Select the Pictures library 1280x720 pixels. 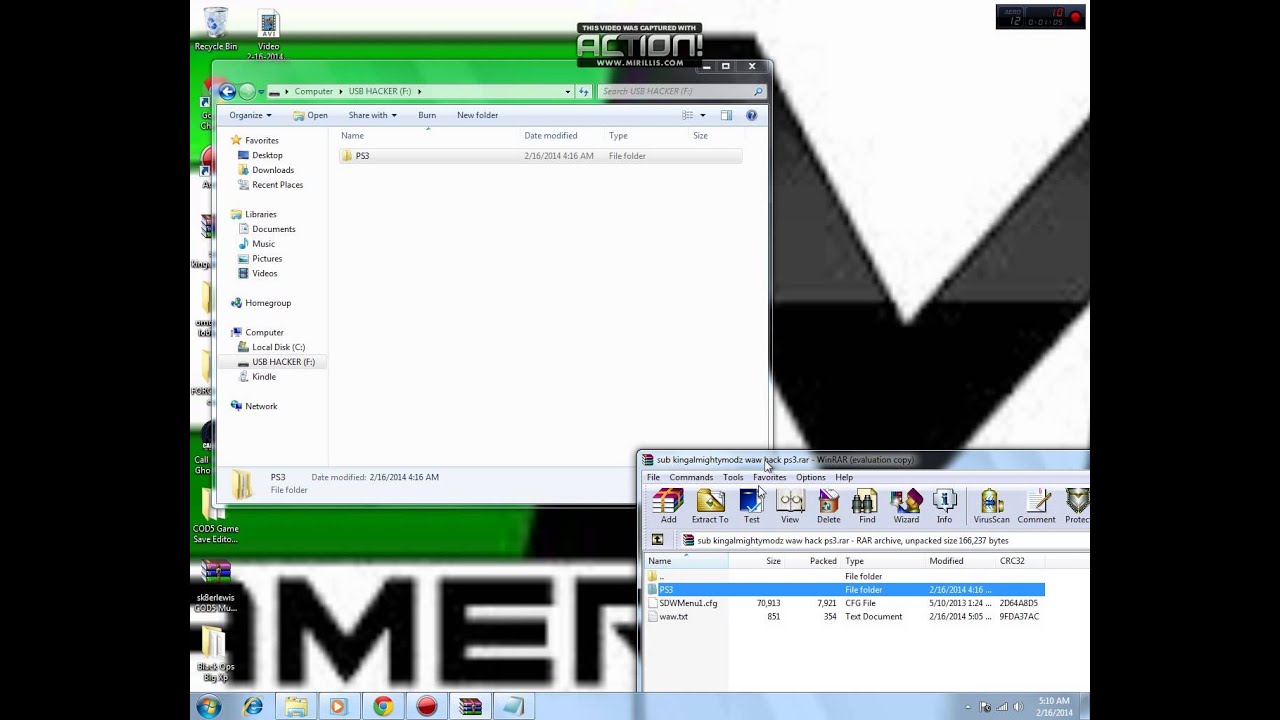point(266,259)
